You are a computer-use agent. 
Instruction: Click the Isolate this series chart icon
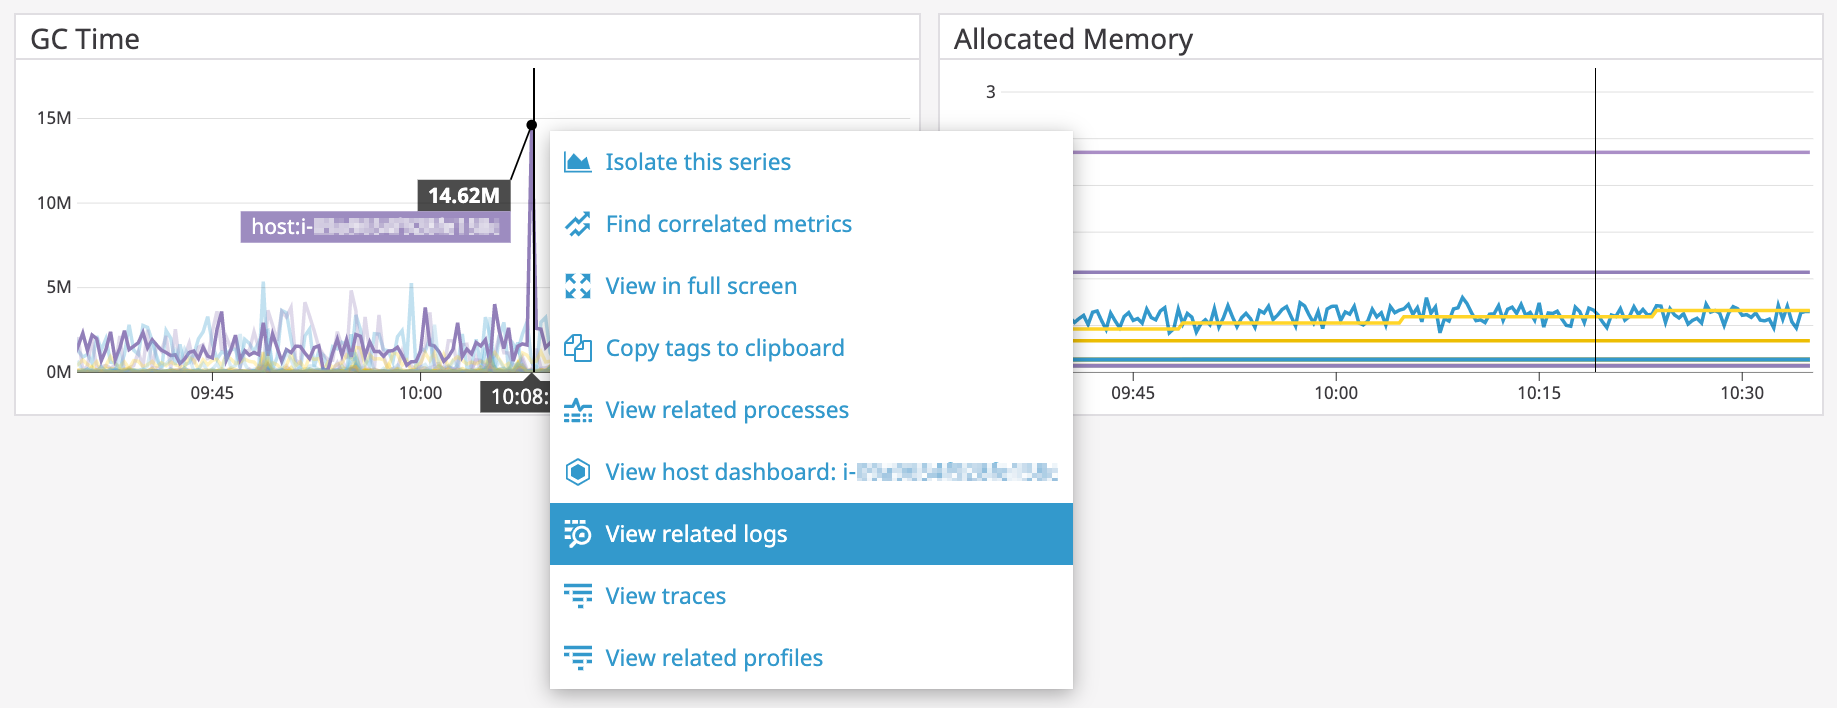click(x=578, y=161)
